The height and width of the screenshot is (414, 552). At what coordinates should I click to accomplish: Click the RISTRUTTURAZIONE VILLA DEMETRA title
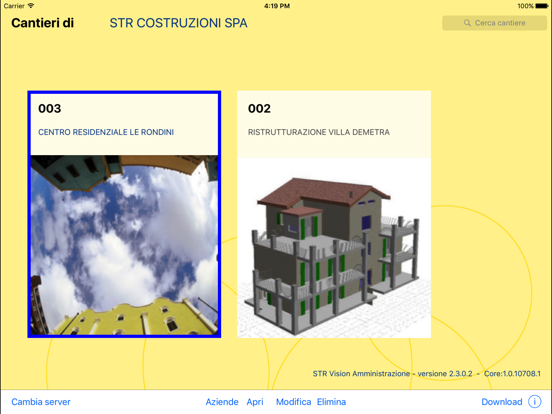pyautogui.click(x=319, y=132)
